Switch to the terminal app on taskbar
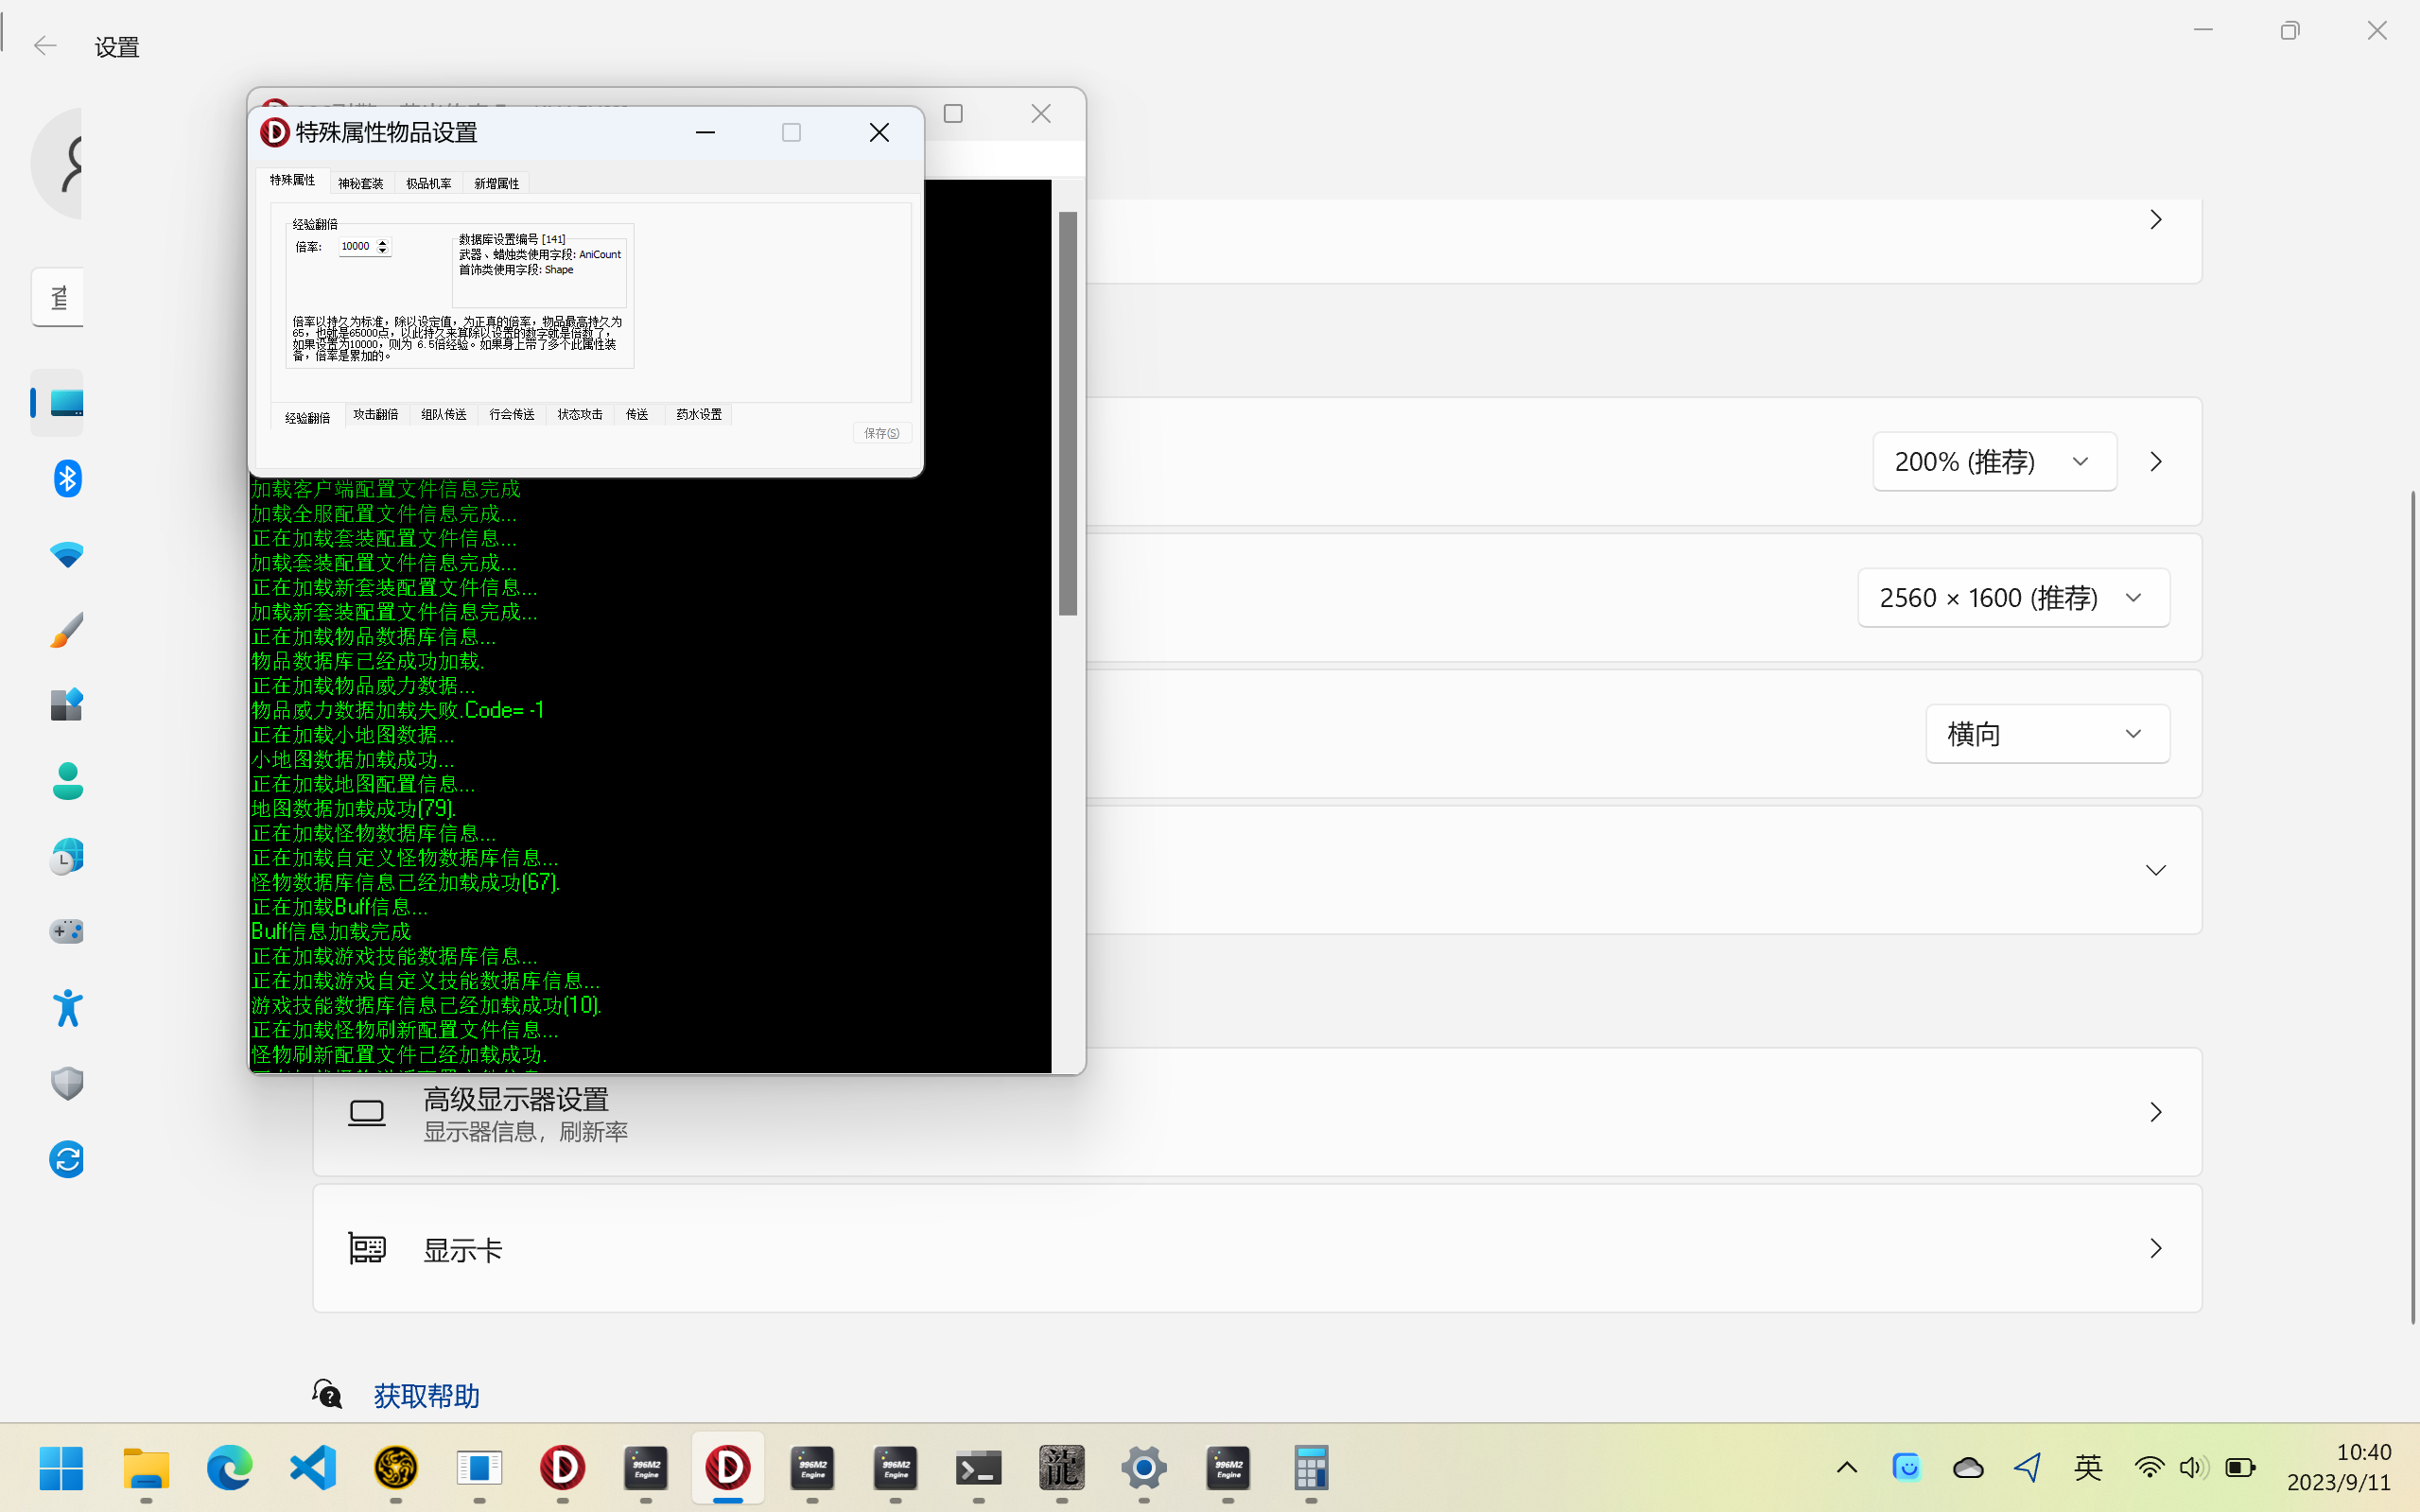 pos(978,1468)
